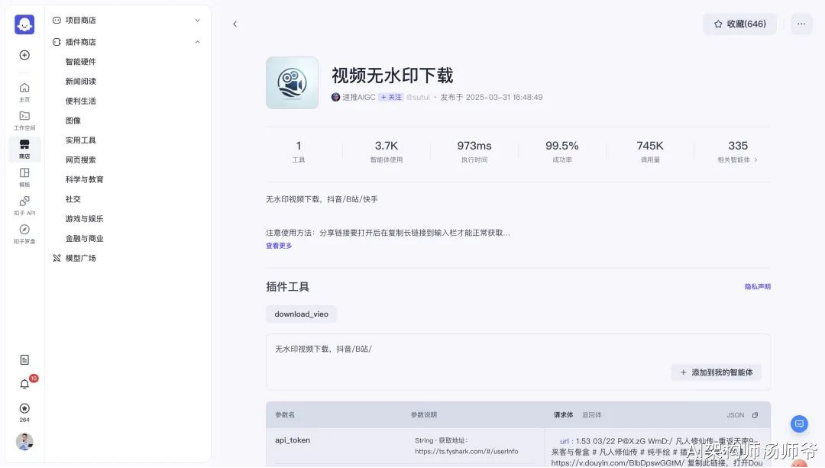Select 图像 category
Viewport: 825px width, 468px height.
tap(73, 121)
